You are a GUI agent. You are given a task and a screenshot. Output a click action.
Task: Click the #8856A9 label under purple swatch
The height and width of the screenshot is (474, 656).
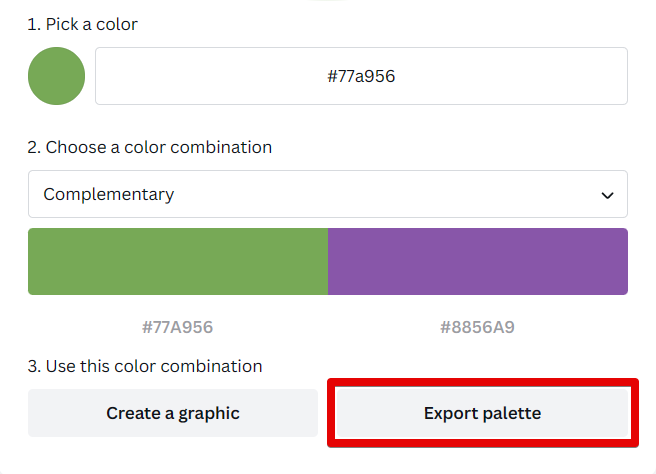pyautogui.click(x=477, y=327)
